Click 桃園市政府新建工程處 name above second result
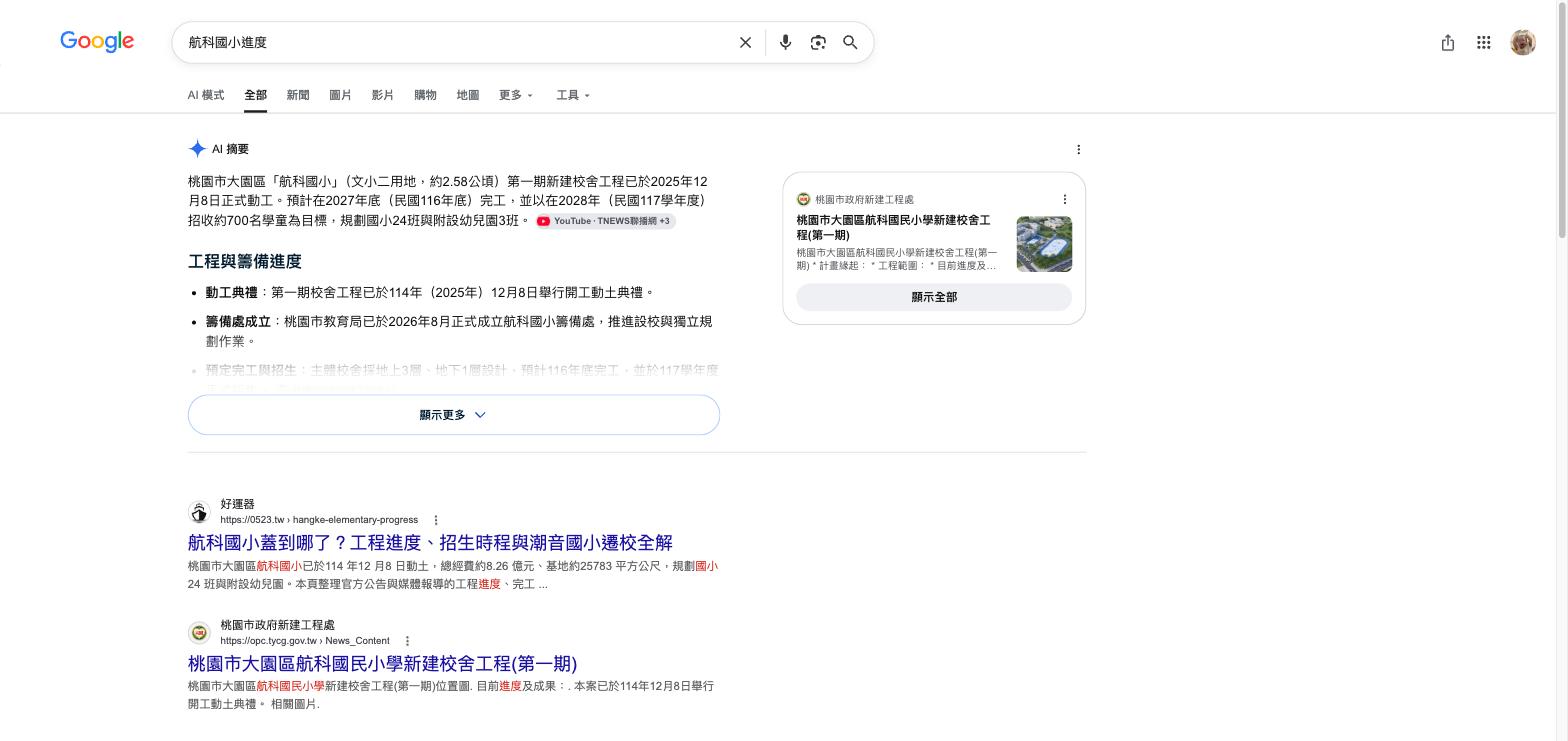Screen dimensions: 1568x741 pyautogui.click(x=278, y=625)
